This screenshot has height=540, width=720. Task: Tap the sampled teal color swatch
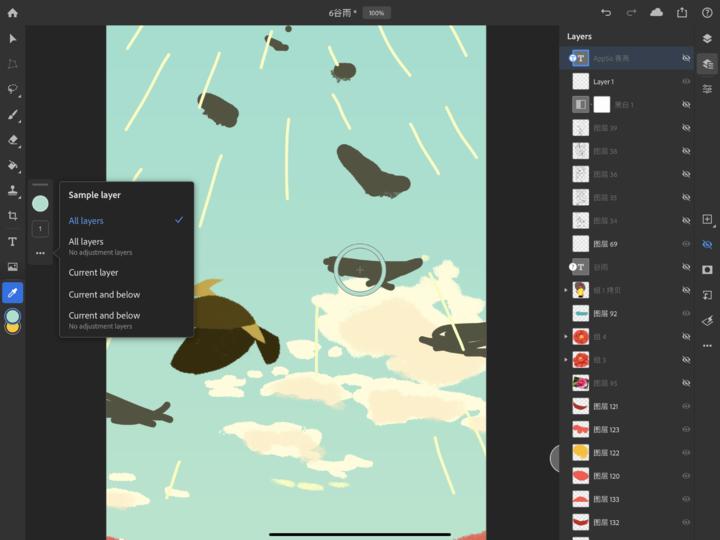pyautogui.click(x=40, y=204)
